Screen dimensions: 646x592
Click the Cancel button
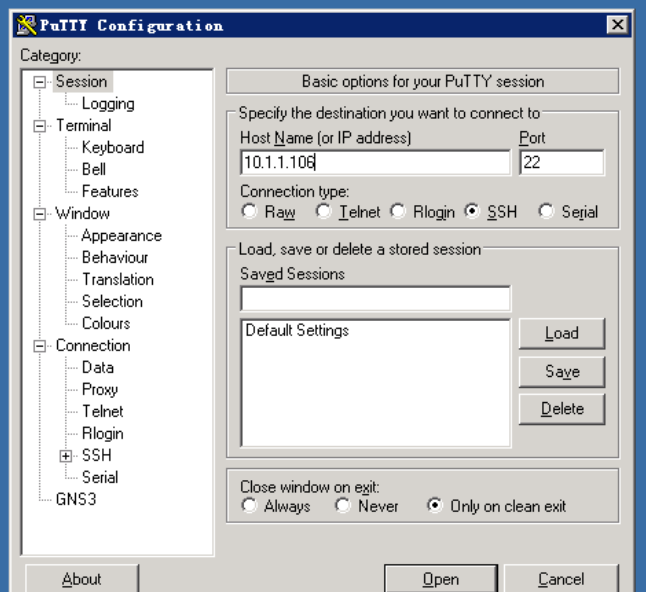pyautogui.click(x=561, y=579)
